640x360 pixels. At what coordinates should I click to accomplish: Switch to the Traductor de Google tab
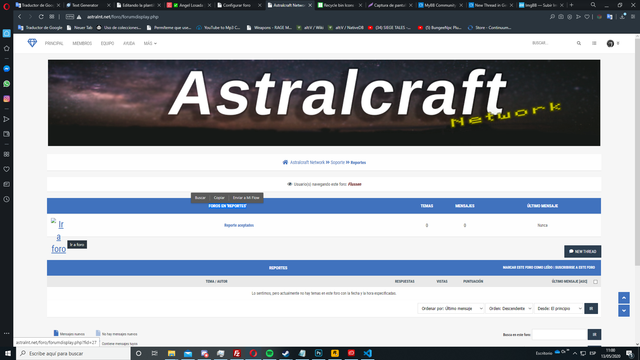[37, 5]
